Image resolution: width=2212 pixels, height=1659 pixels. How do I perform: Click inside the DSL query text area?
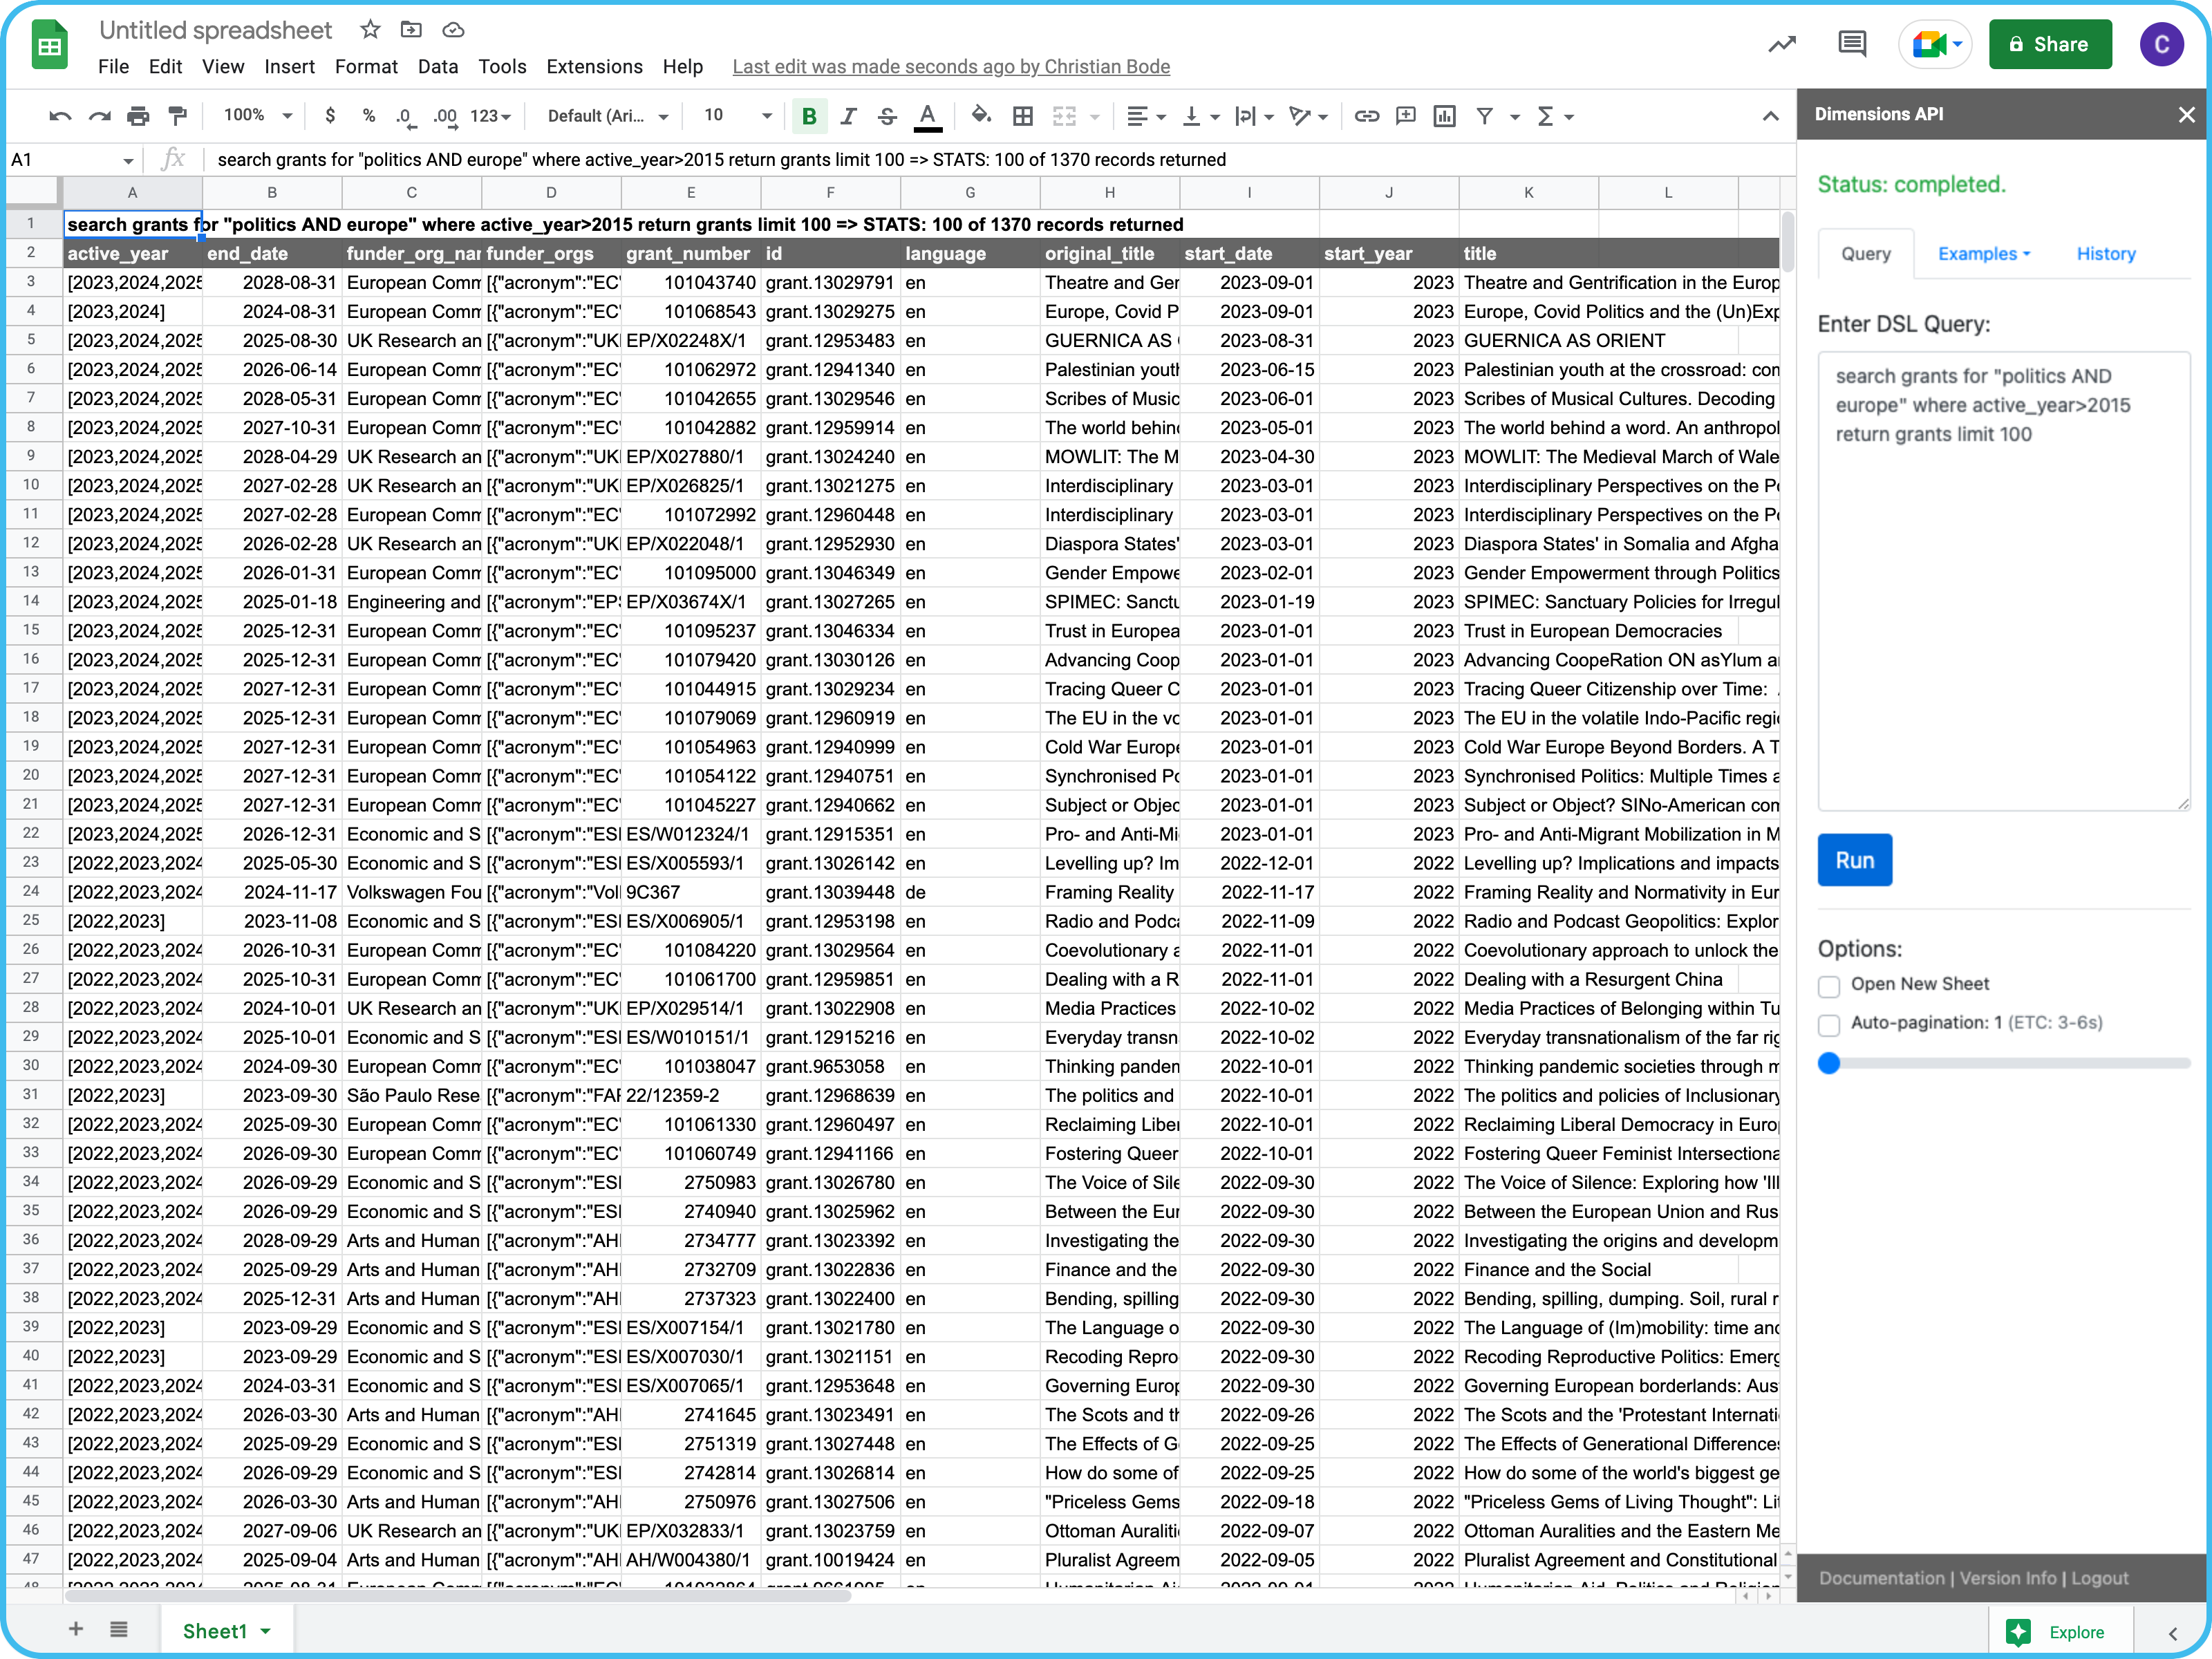coord(2002,580)
